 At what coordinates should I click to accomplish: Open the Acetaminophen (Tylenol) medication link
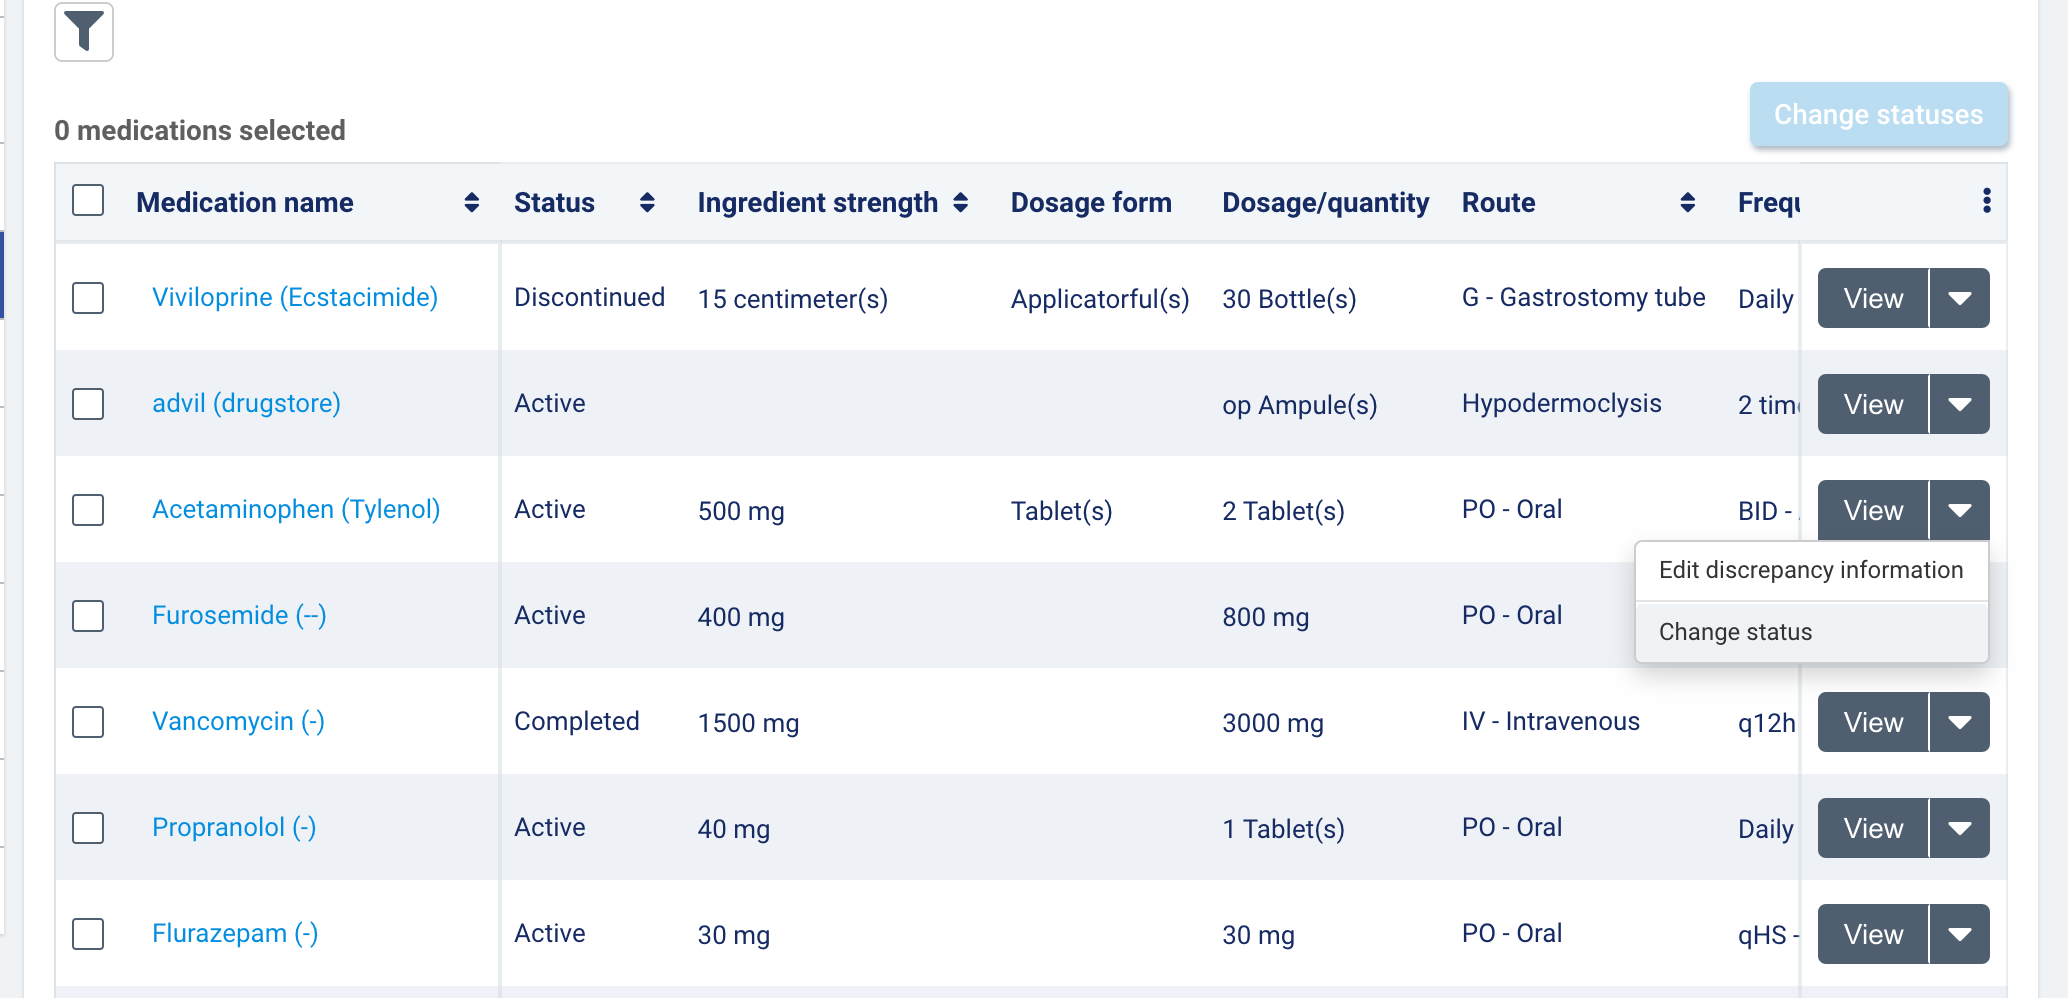(296, 510)
